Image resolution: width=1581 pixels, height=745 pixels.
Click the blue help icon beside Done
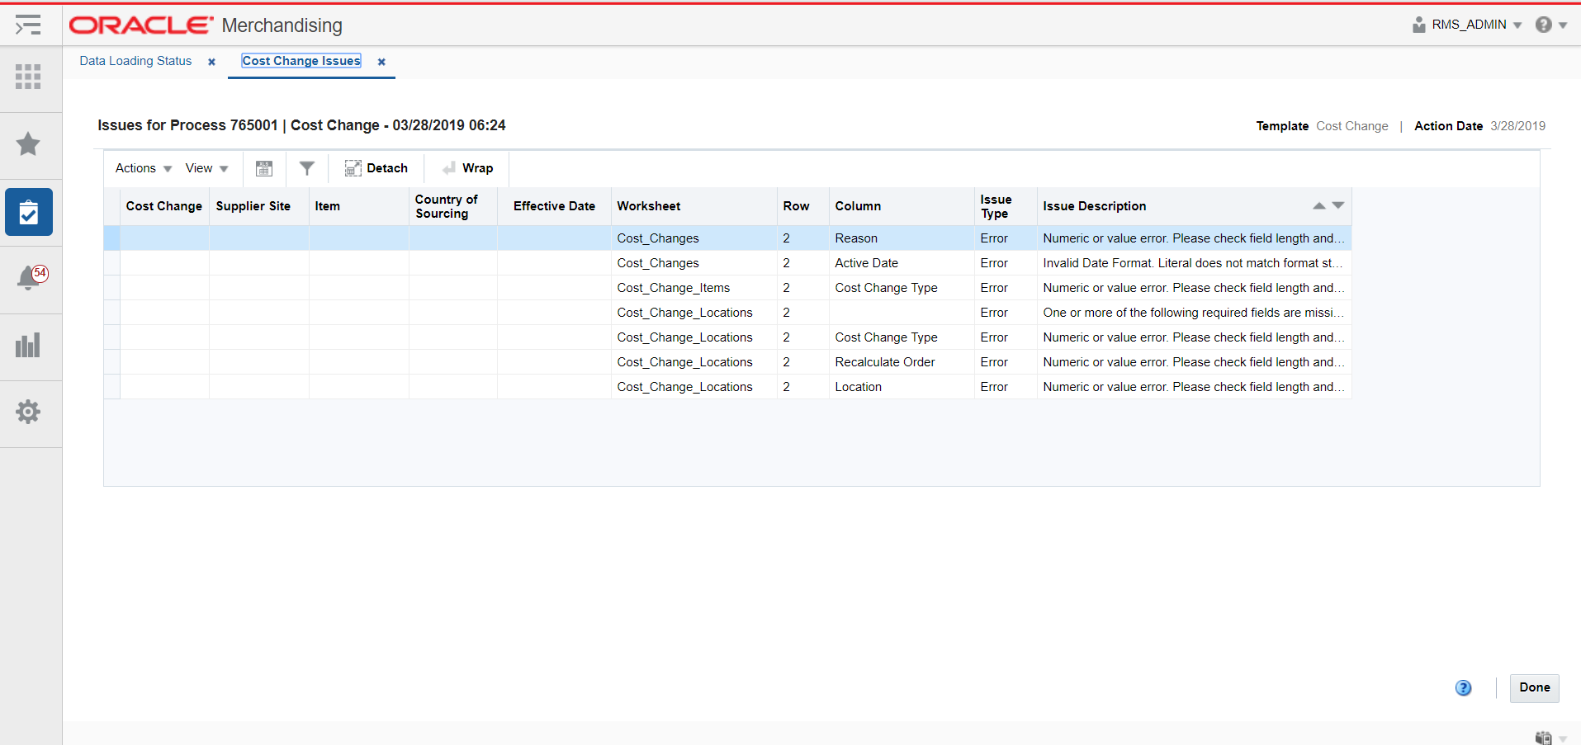1463,688
